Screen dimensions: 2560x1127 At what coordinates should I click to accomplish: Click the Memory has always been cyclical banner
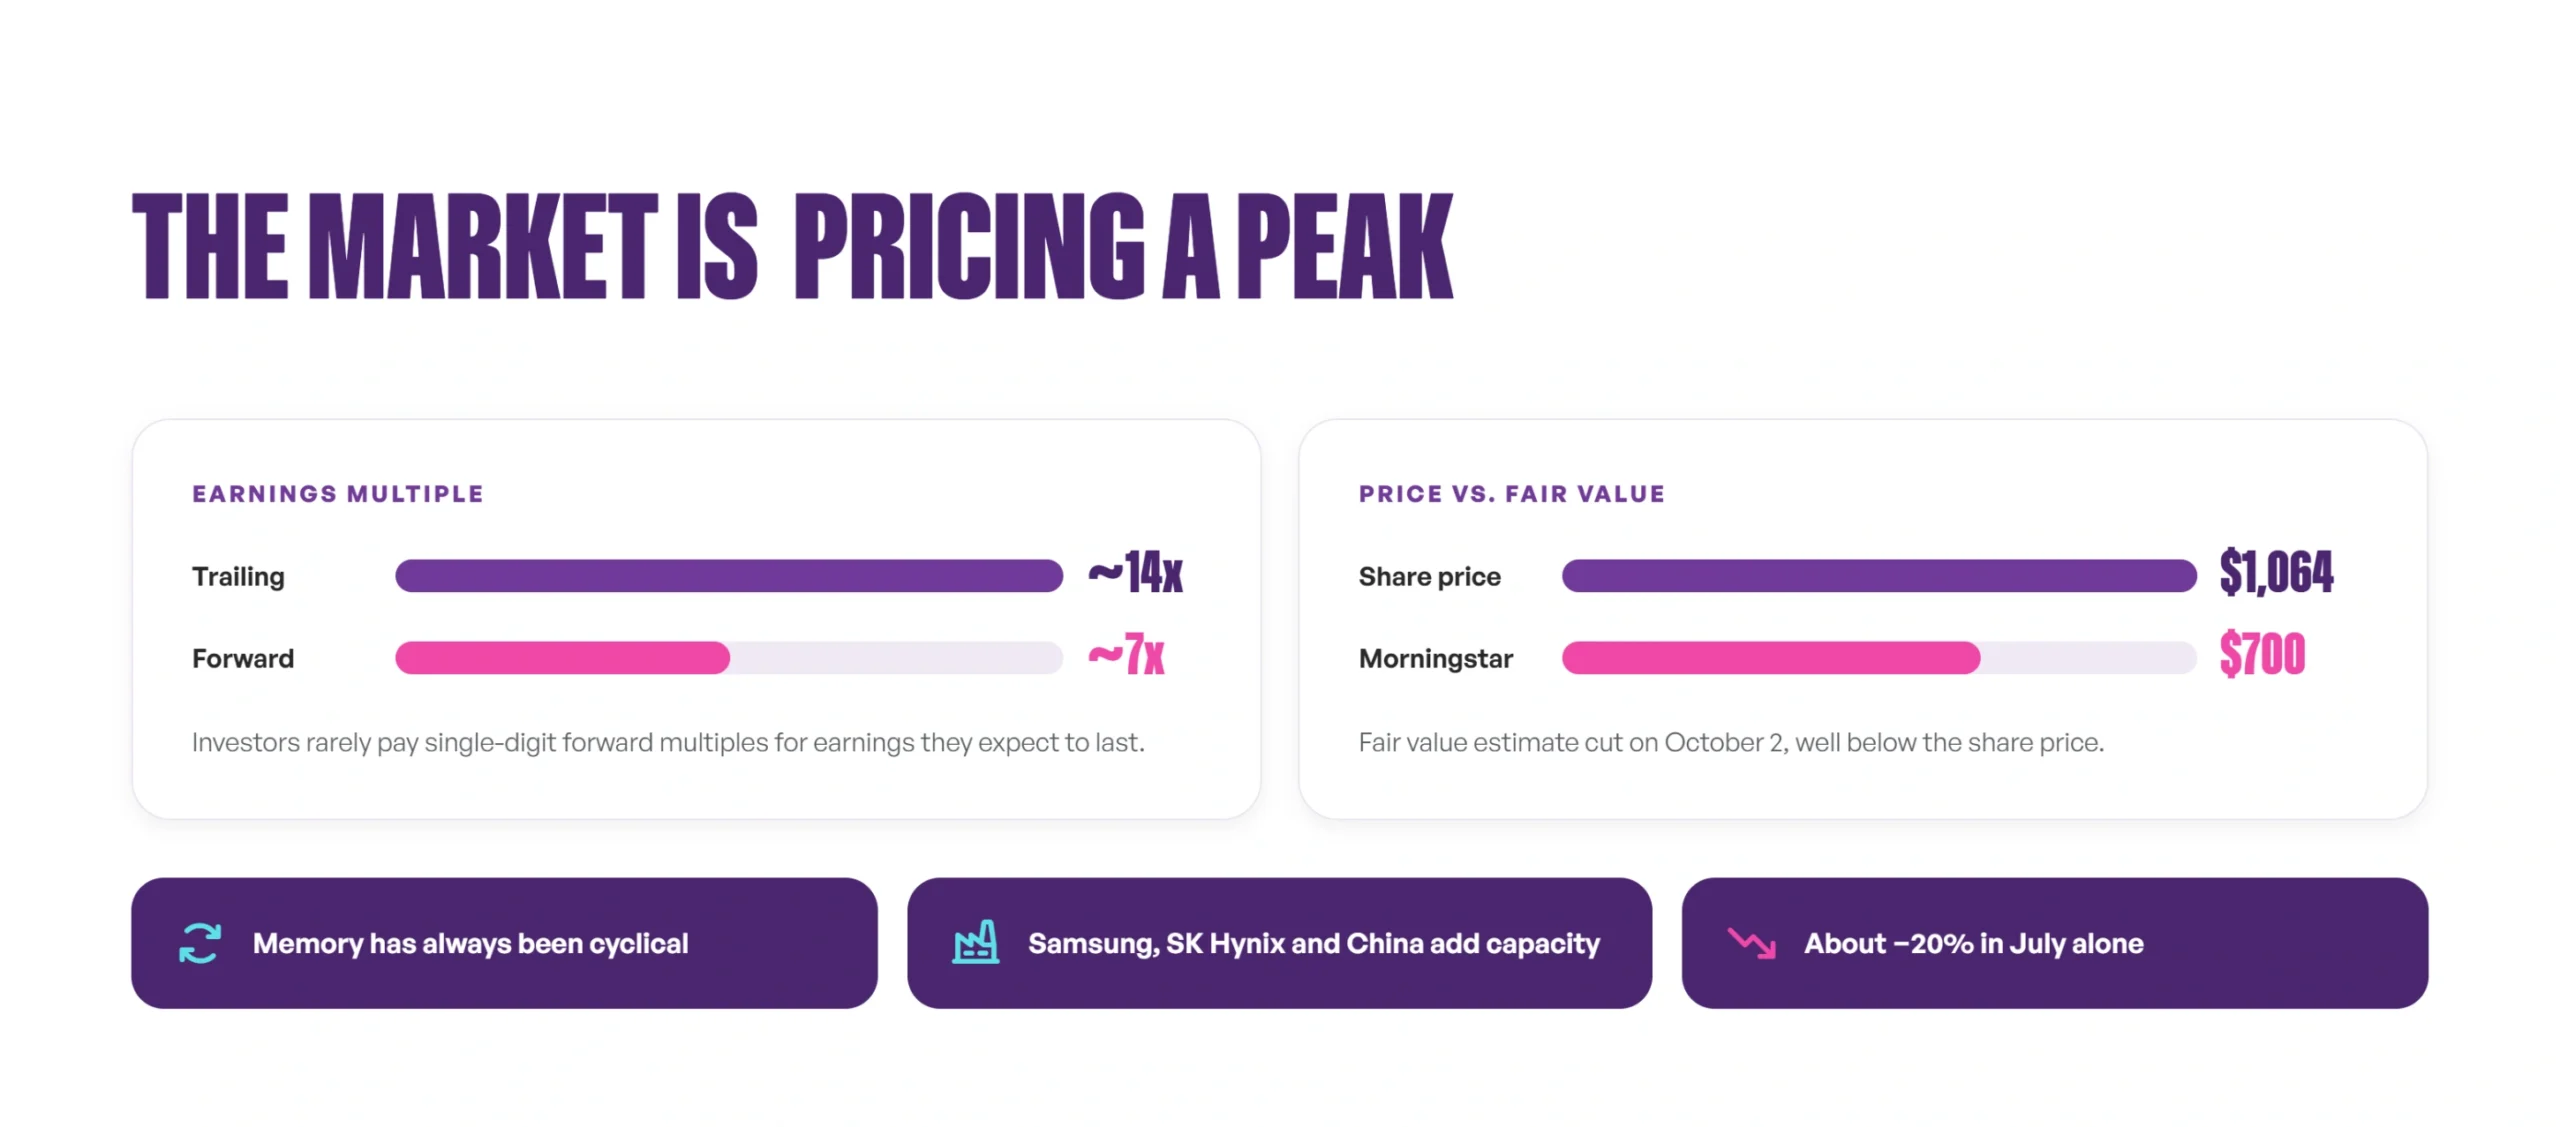pos(504,942)
